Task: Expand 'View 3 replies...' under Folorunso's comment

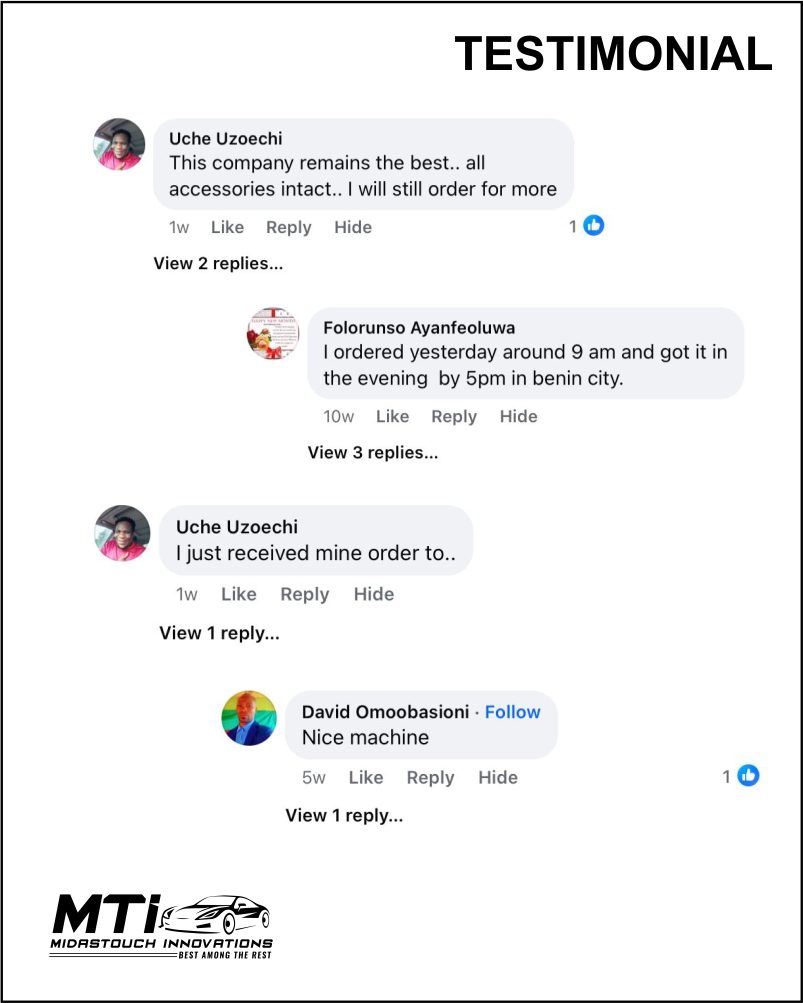Action: pyautogui.click(x=372, y=453)
